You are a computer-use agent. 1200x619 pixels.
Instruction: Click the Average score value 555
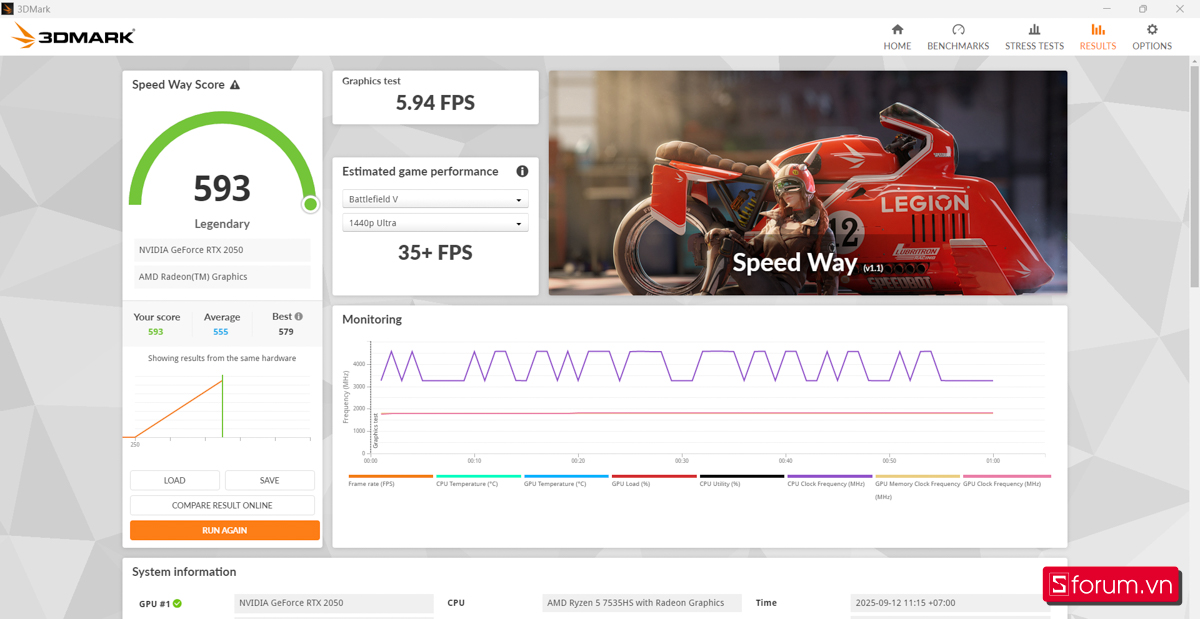point(221,332)
